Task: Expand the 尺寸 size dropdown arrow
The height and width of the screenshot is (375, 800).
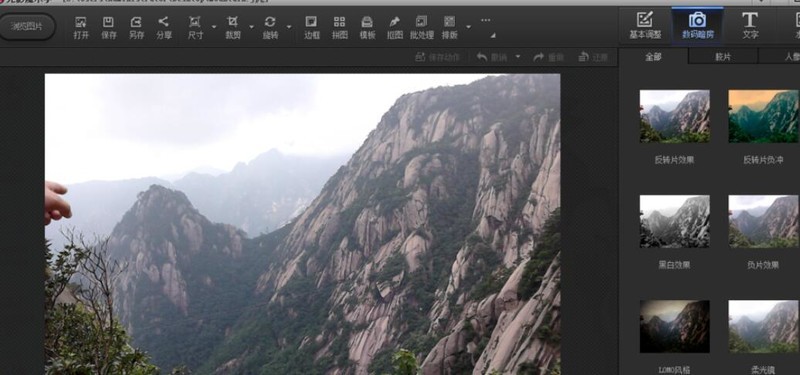Action: [214, 27]
